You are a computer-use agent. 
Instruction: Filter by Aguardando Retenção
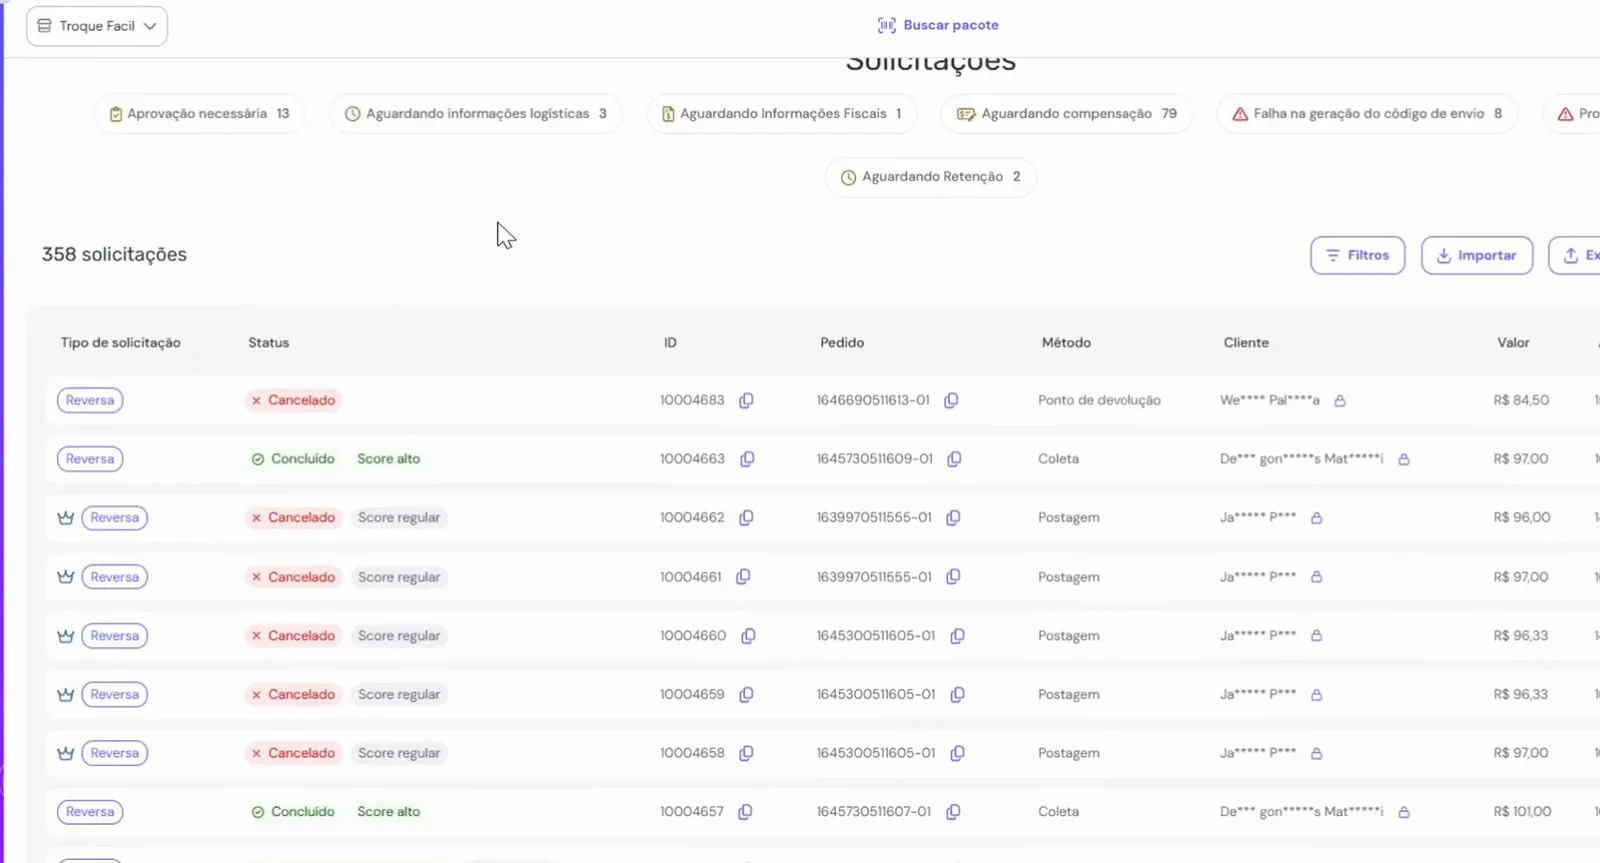click(931, 177)
